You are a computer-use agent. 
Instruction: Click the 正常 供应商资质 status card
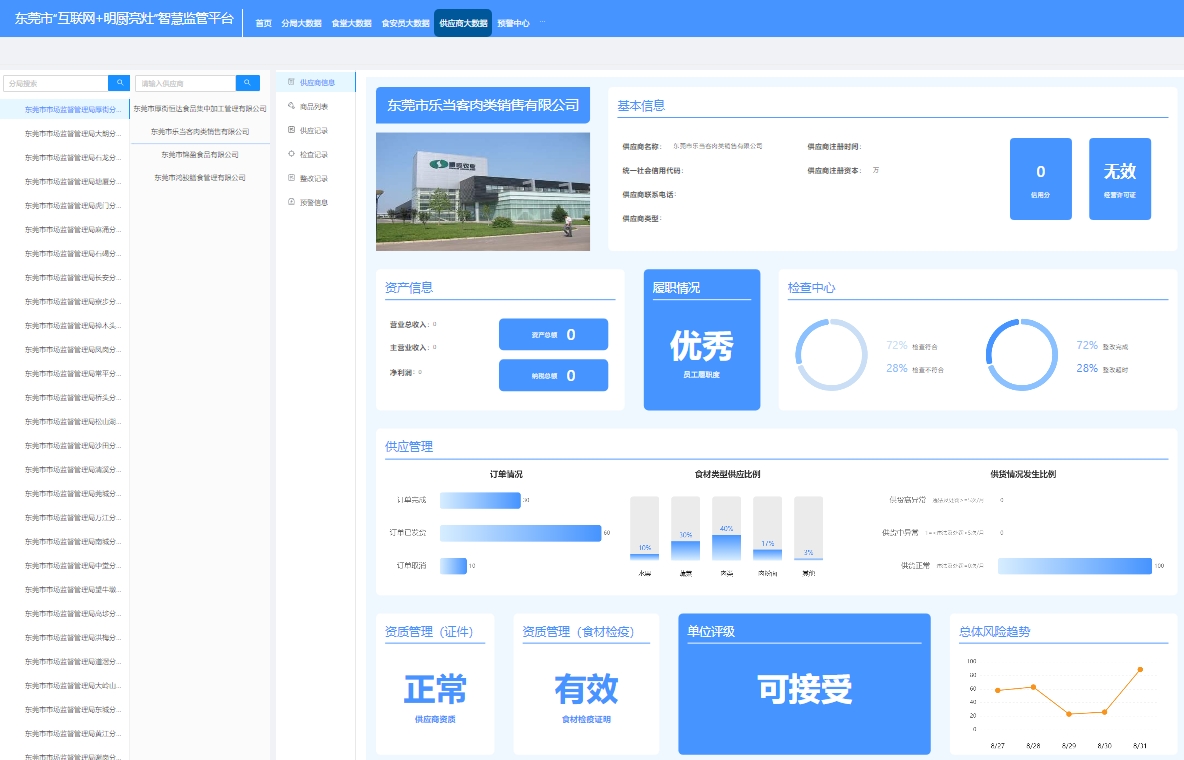click(435, 684)
